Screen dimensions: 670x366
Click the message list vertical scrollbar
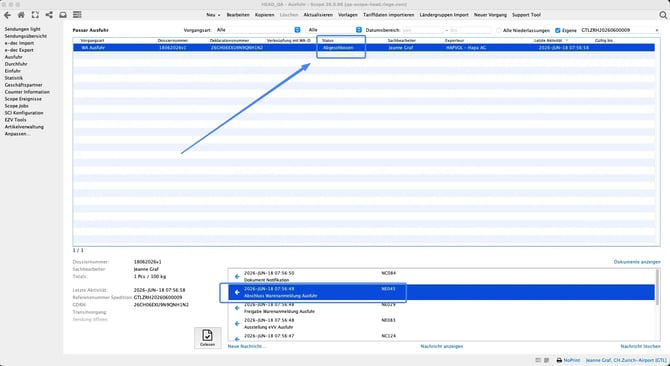[657, 304]
